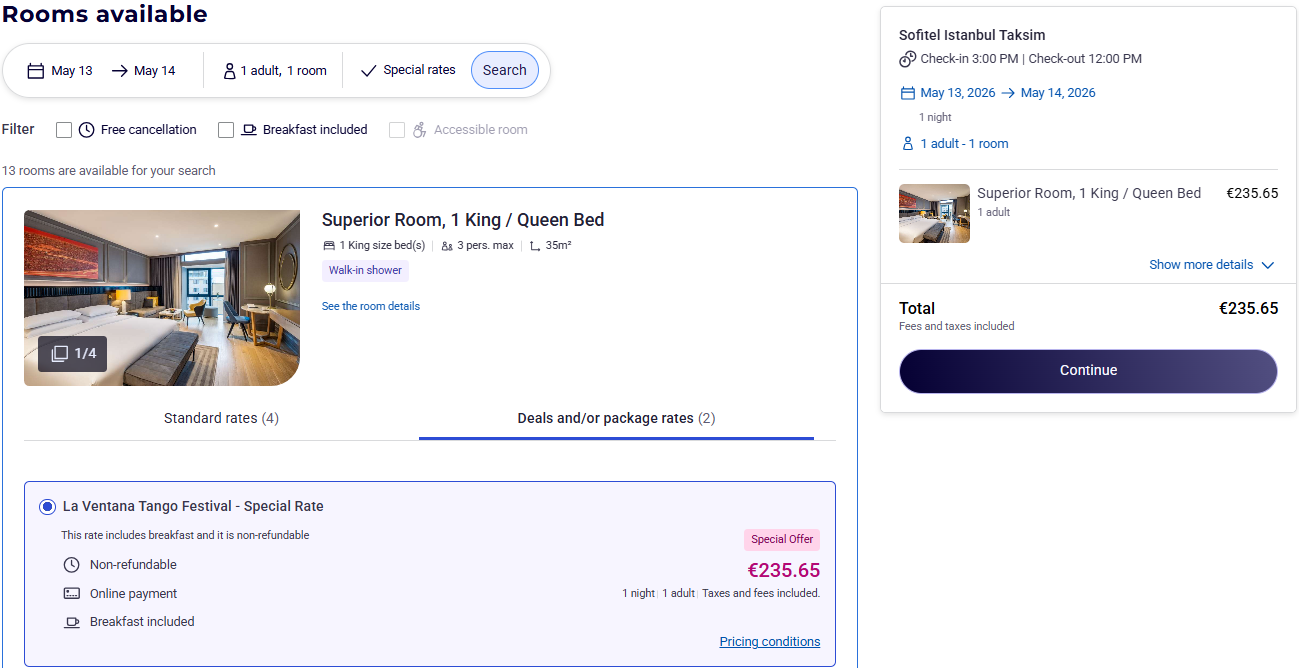
Task: Click the calendar icon beside May 13
Action: 36,71
